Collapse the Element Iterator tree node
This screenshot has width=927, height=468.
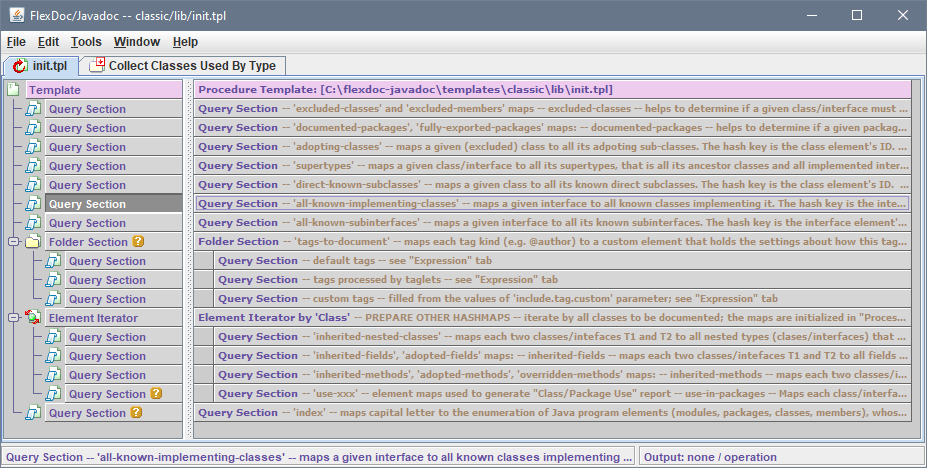[x=13, y=318]
